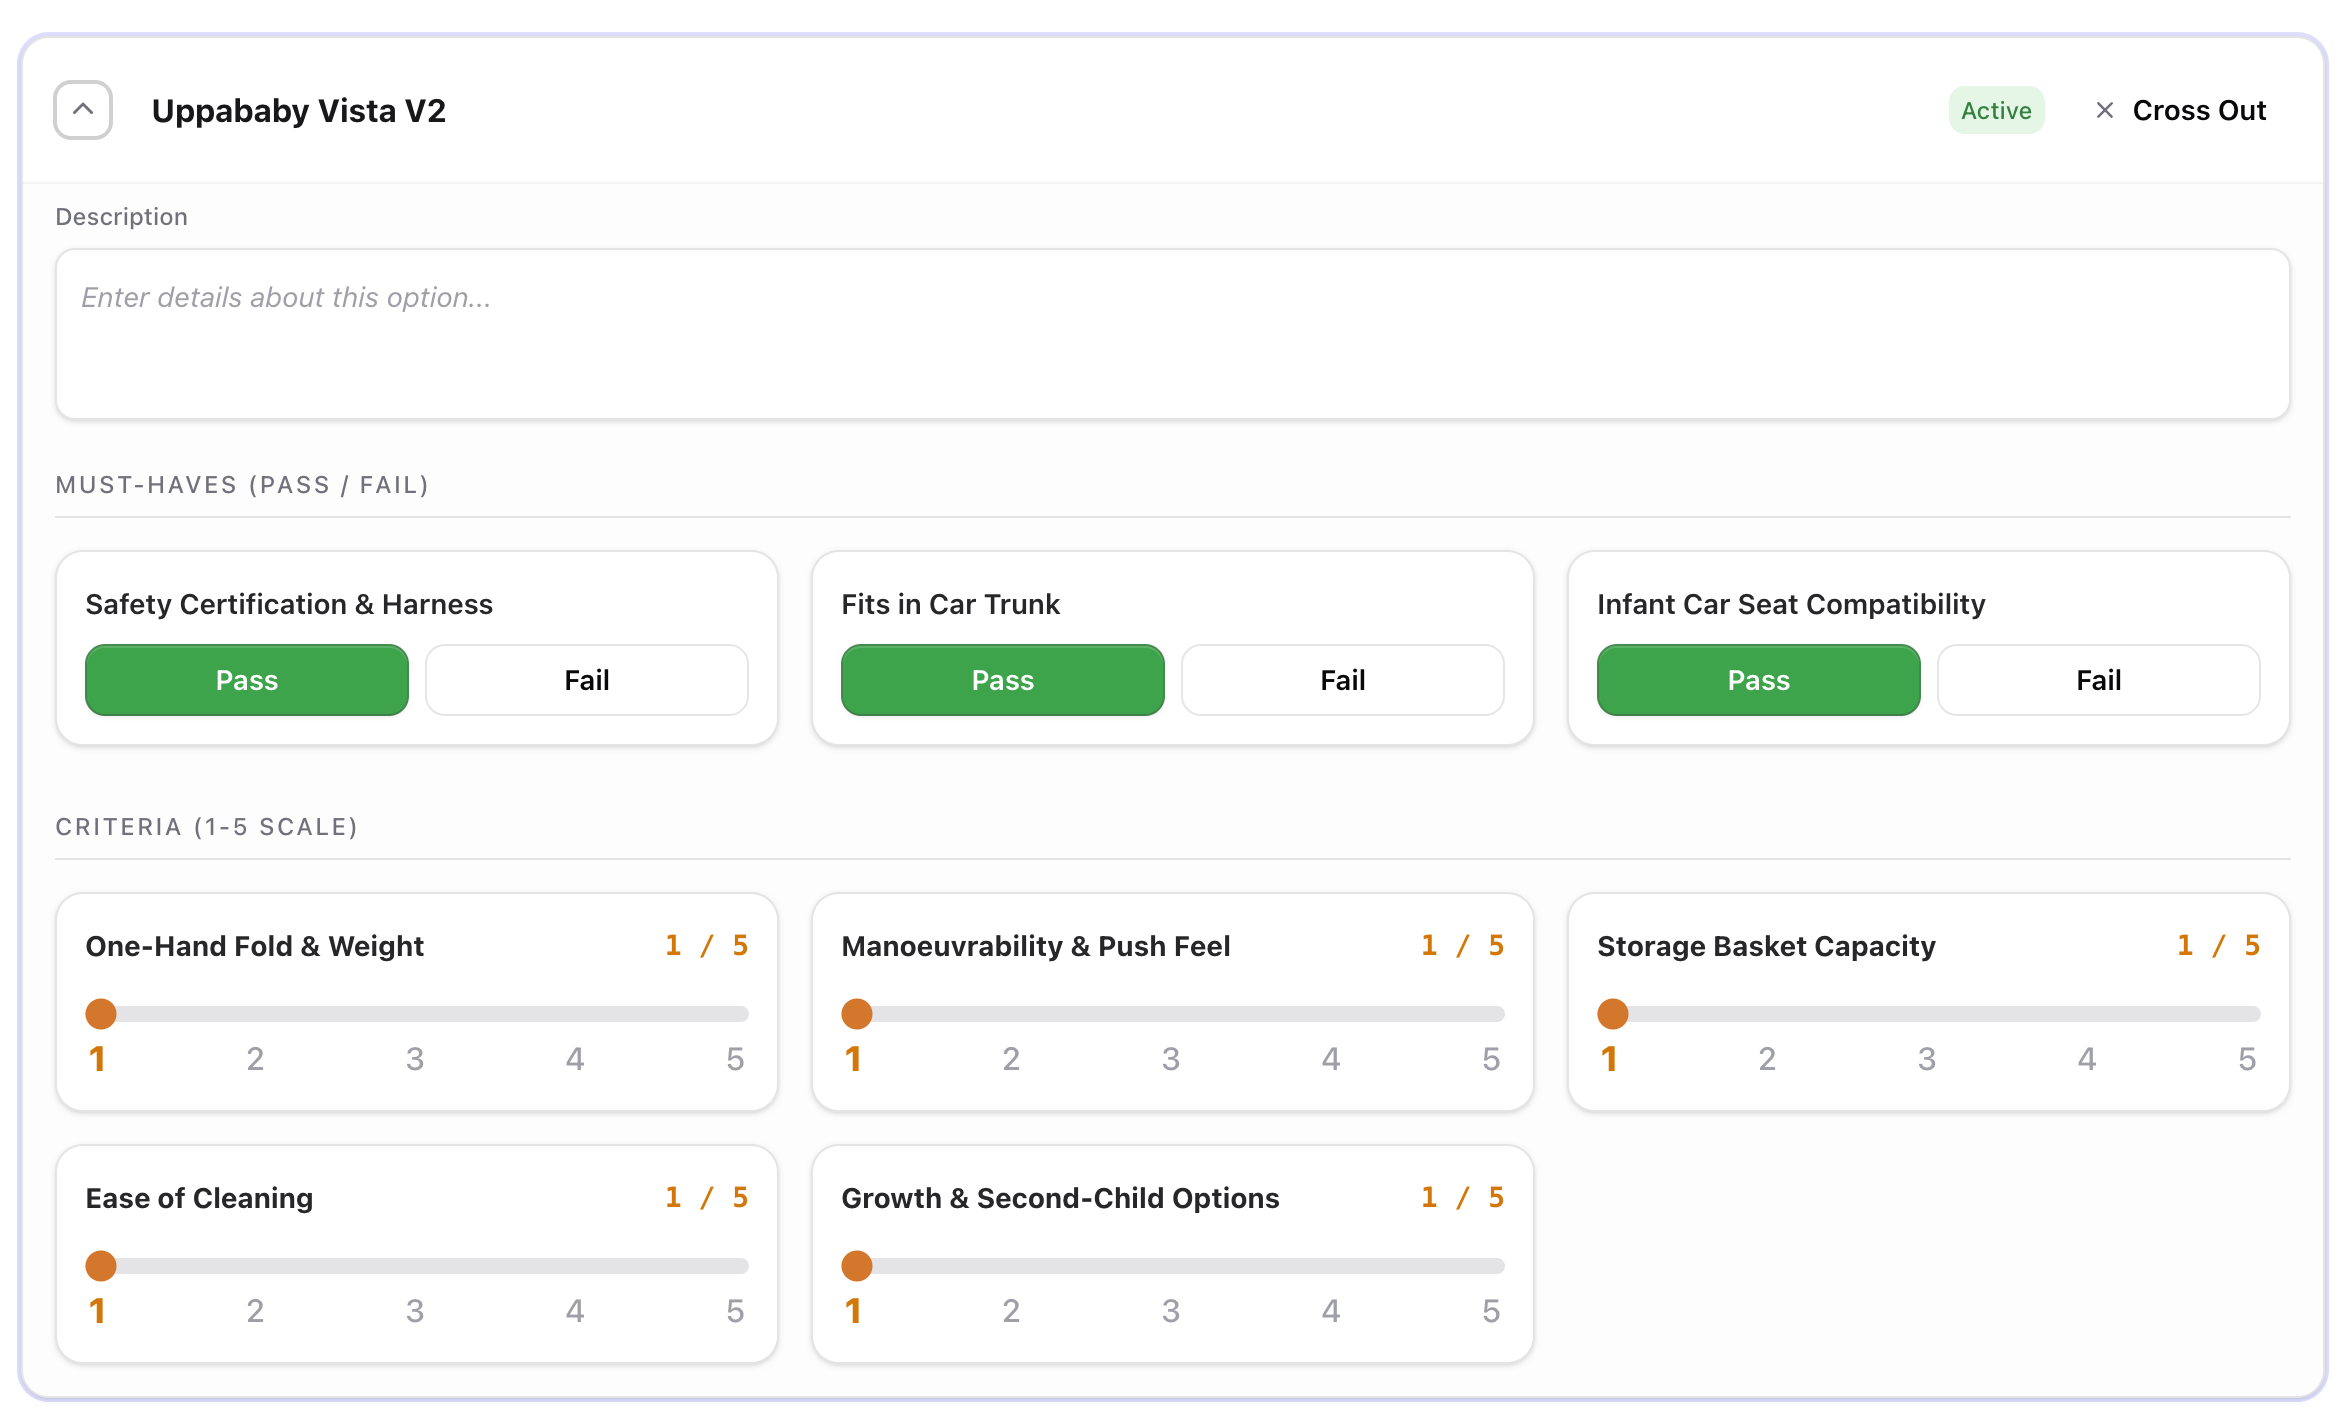Set Ease of Cleaning to 4

point(575,1310)
